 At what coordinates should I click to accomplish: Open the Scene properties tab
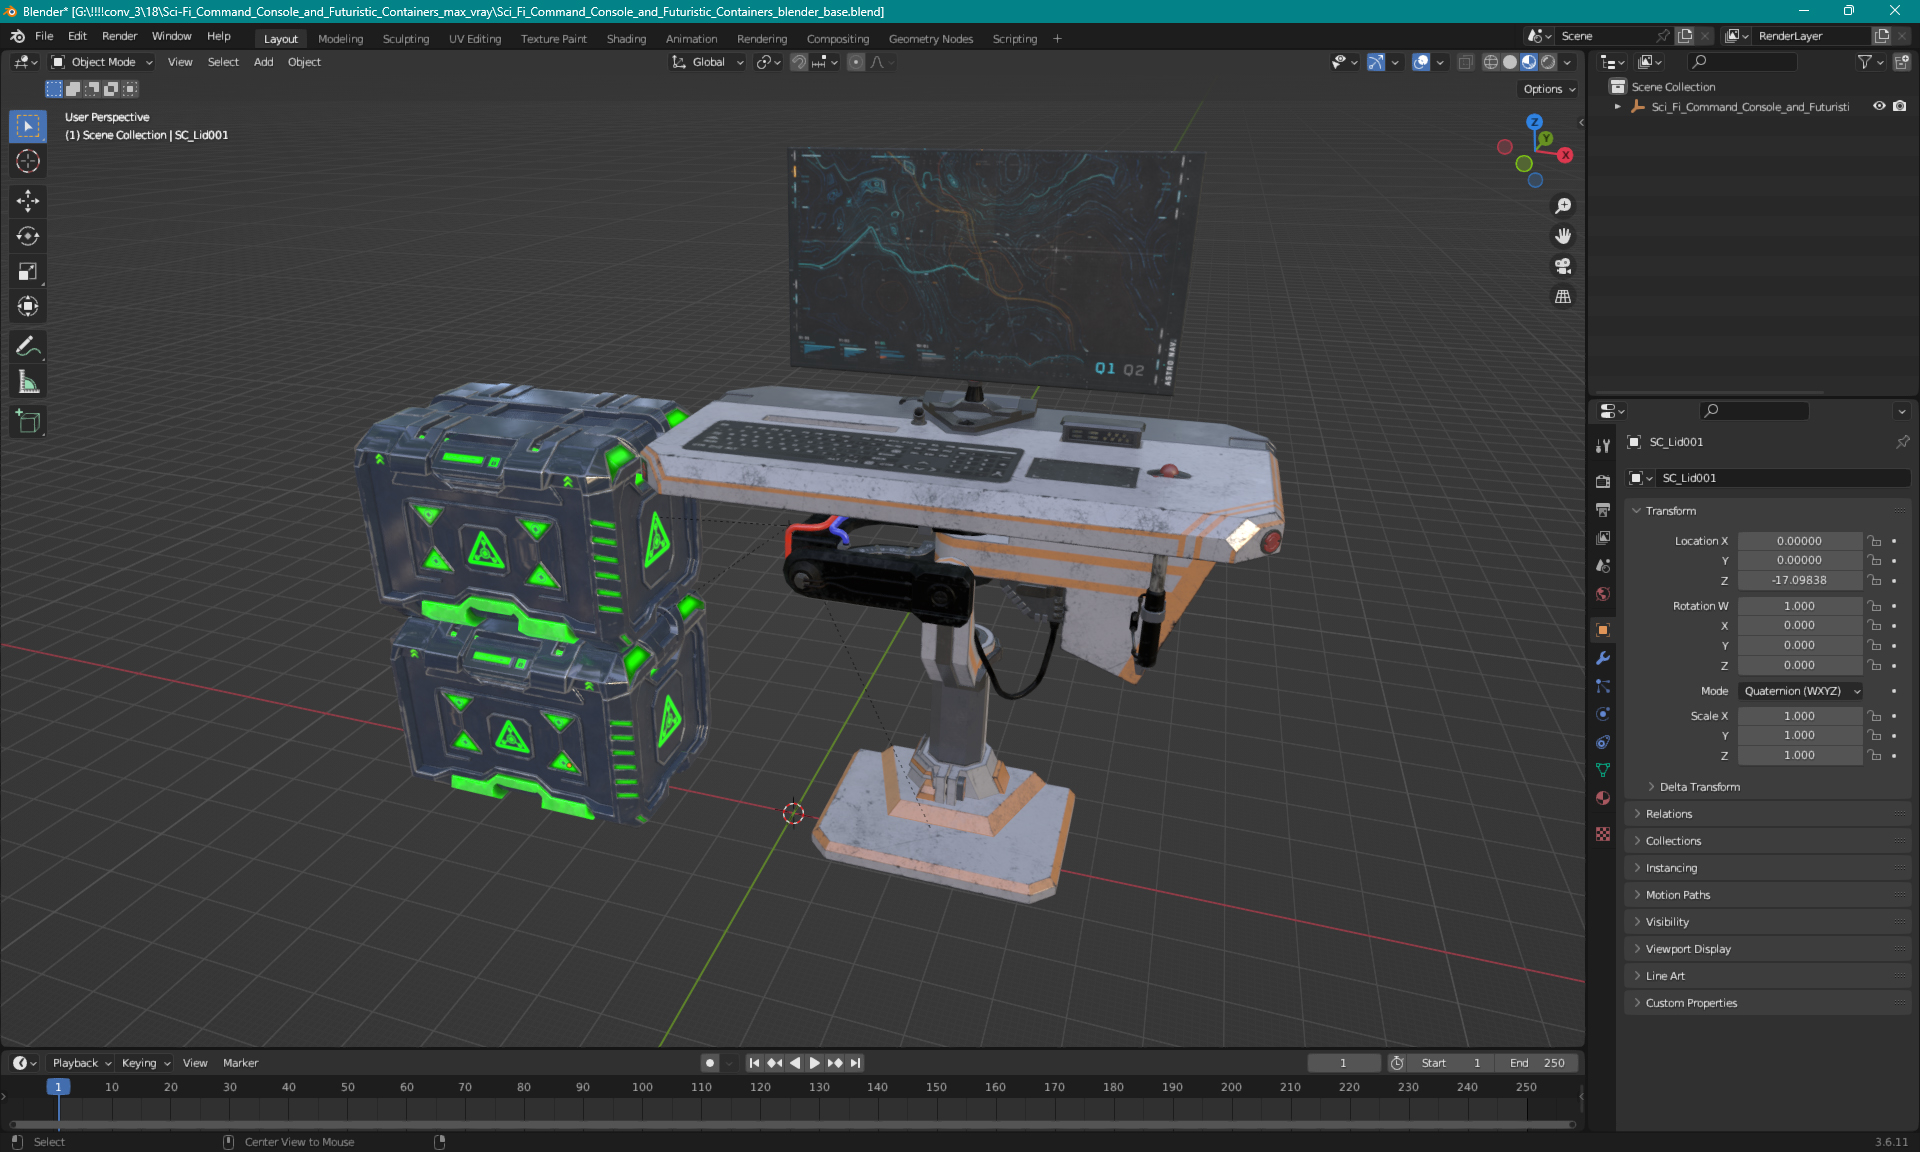click(1603, 566)
